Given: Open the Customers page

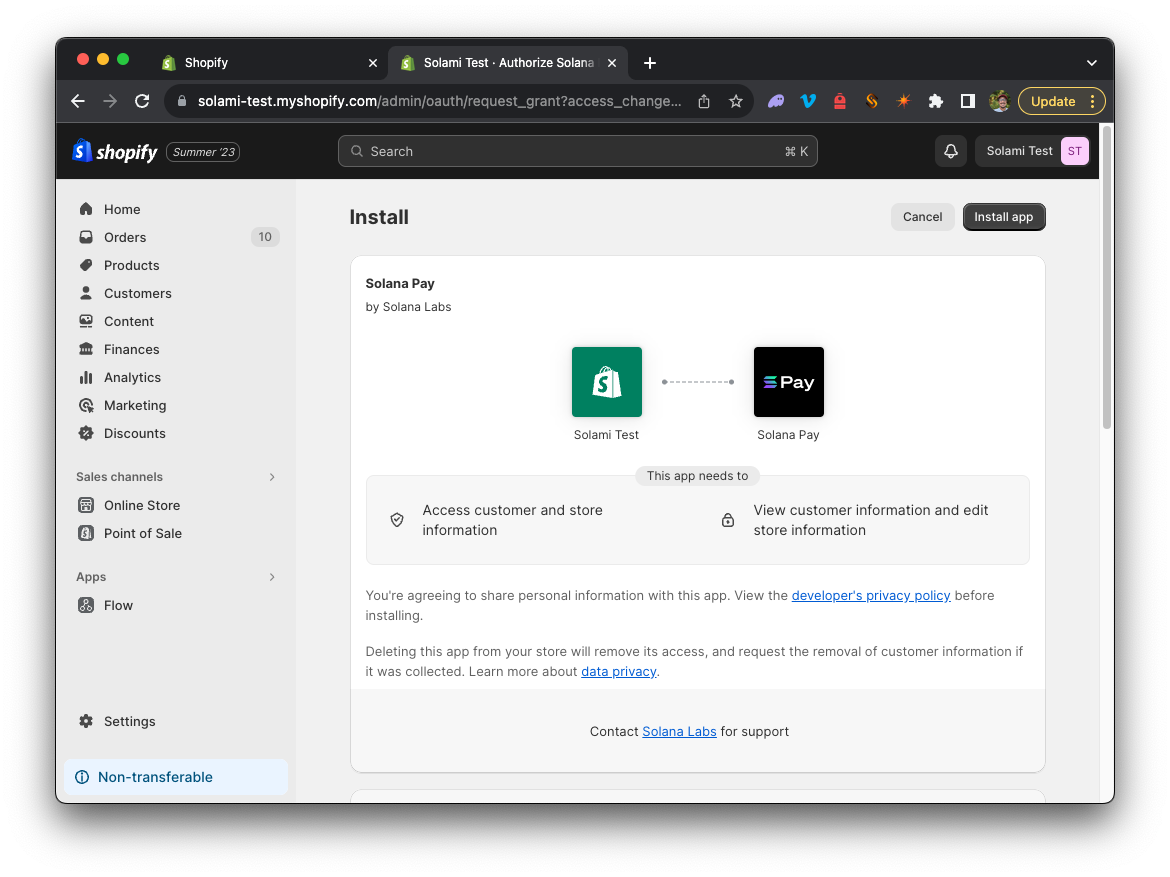Looking at the screenshot, I should click(137, 293).
